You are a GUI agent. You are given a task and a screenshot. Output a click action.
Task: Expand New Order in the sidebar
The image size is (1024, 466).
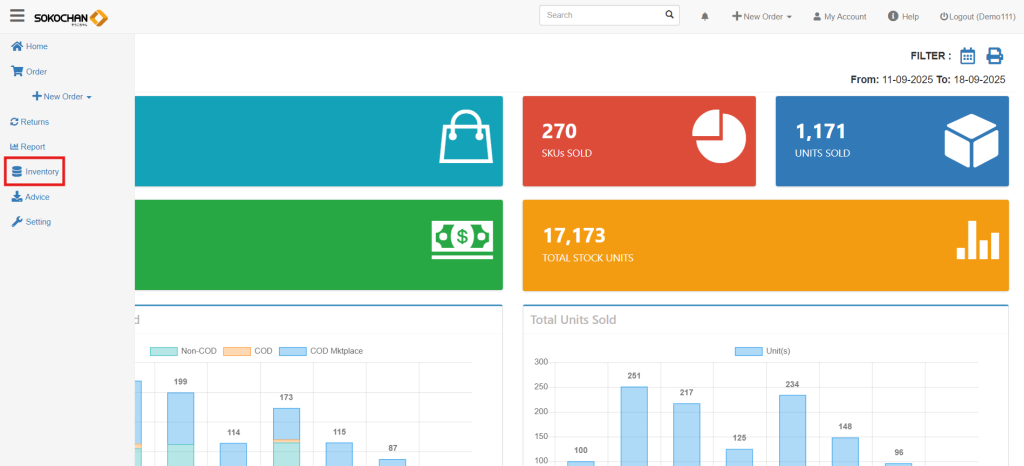[x=62, y=97]
